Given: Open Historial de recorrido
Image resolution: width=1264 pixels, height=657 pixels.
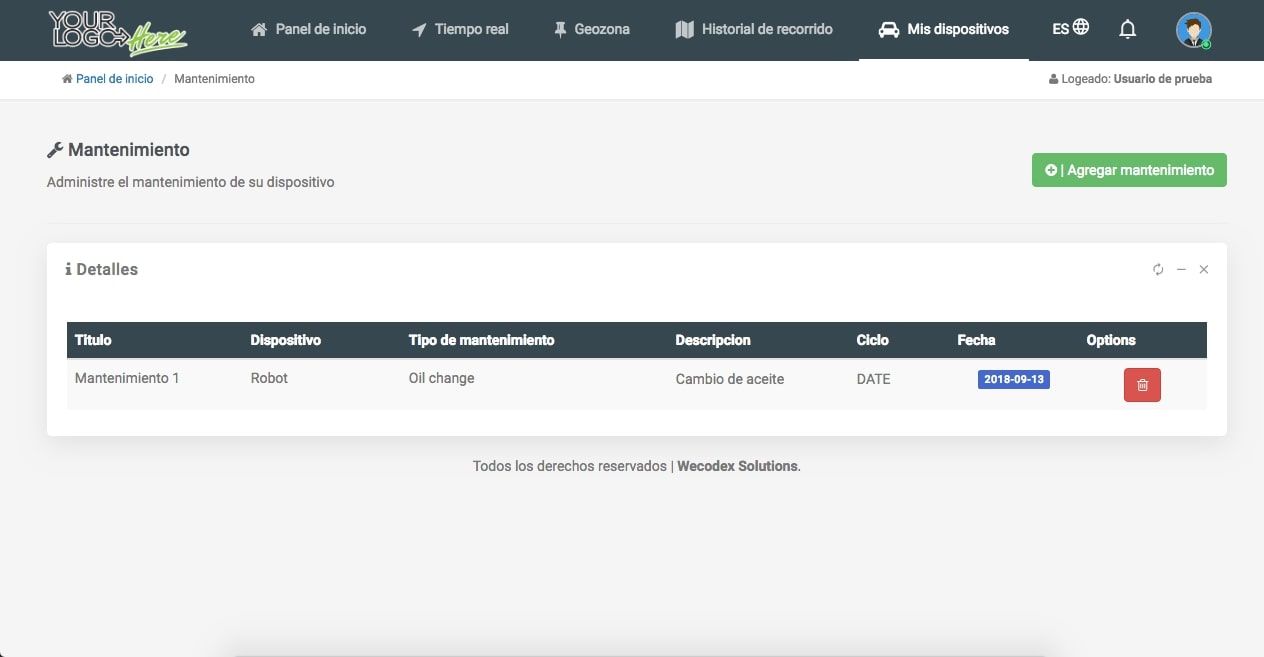Looking at the screenshot, I should point(754,29).
